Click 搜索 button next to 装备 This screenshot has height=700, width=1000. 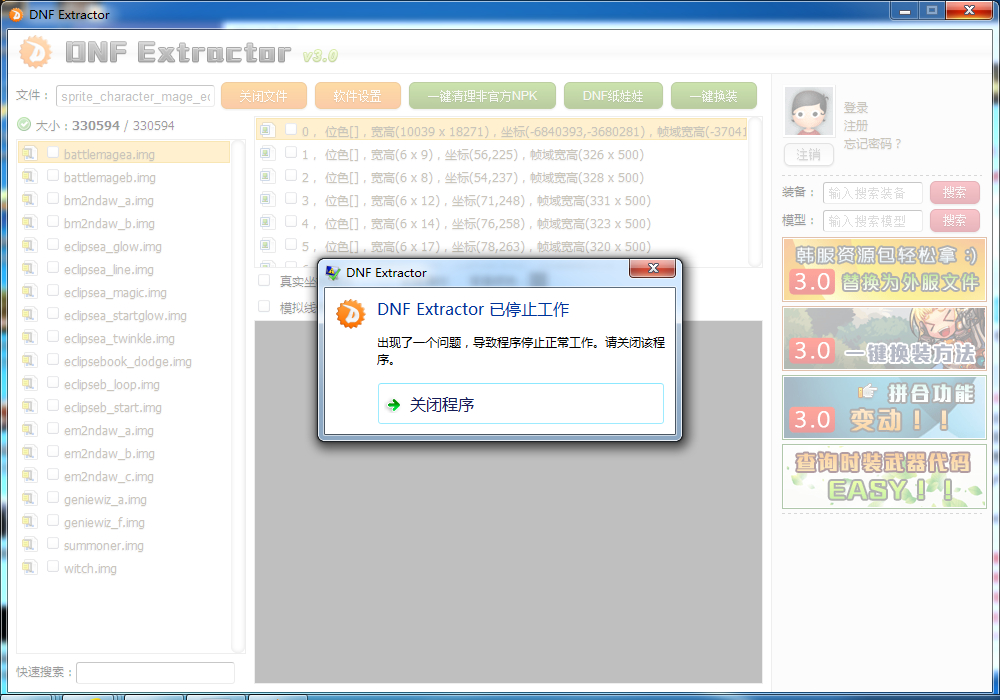(954, 193)
